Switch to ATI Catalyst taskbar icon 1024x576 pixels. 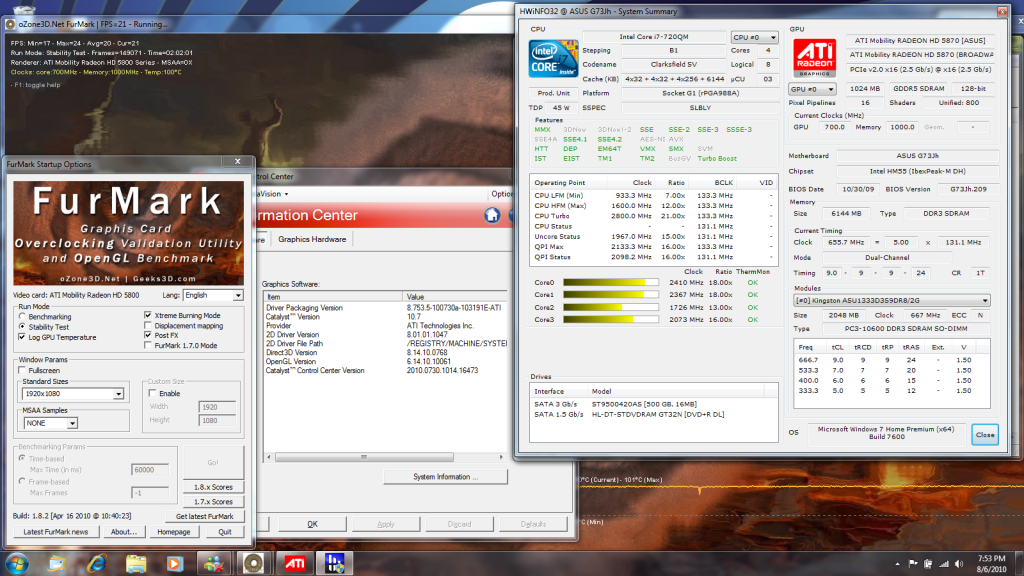[294, 563]
